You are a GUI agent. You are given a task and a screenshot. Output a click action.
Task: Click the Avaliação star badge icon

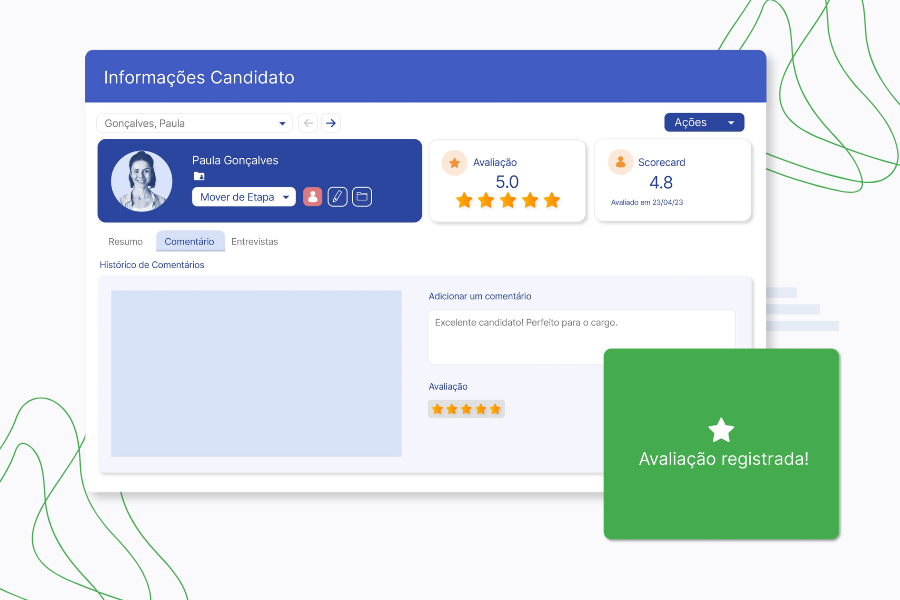(455, 163)
